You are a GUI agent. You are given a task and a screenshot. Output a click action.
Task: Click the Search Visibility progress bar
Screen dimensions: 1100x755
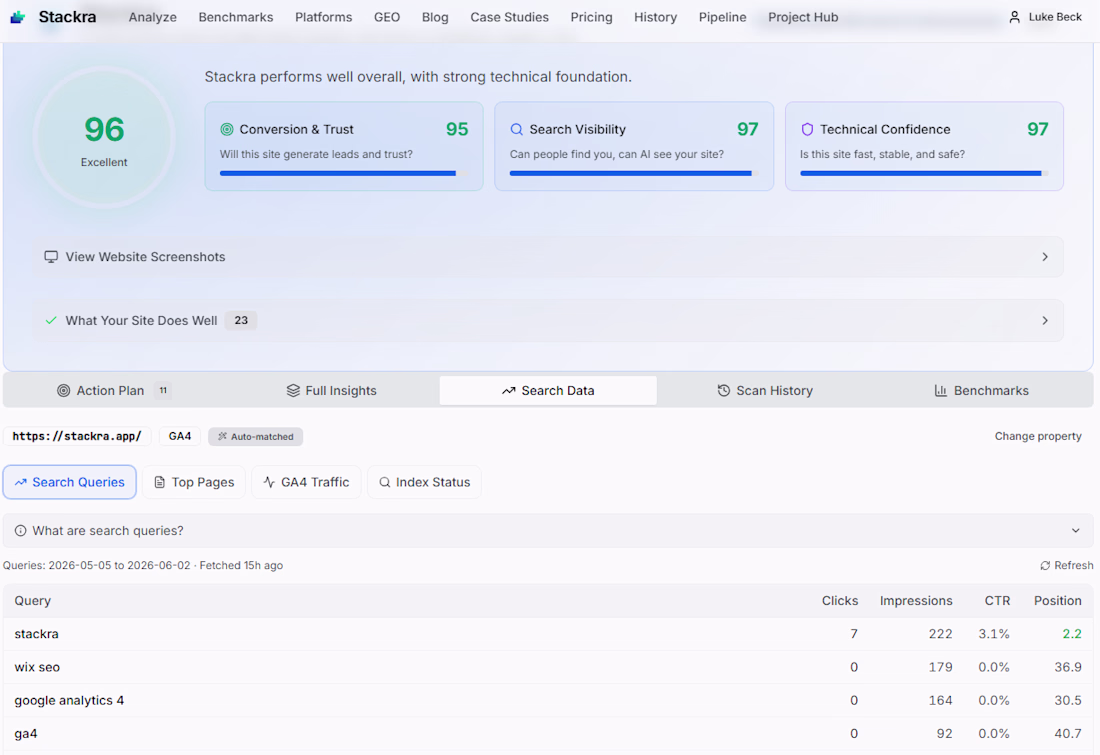click(x=633, y=173)
